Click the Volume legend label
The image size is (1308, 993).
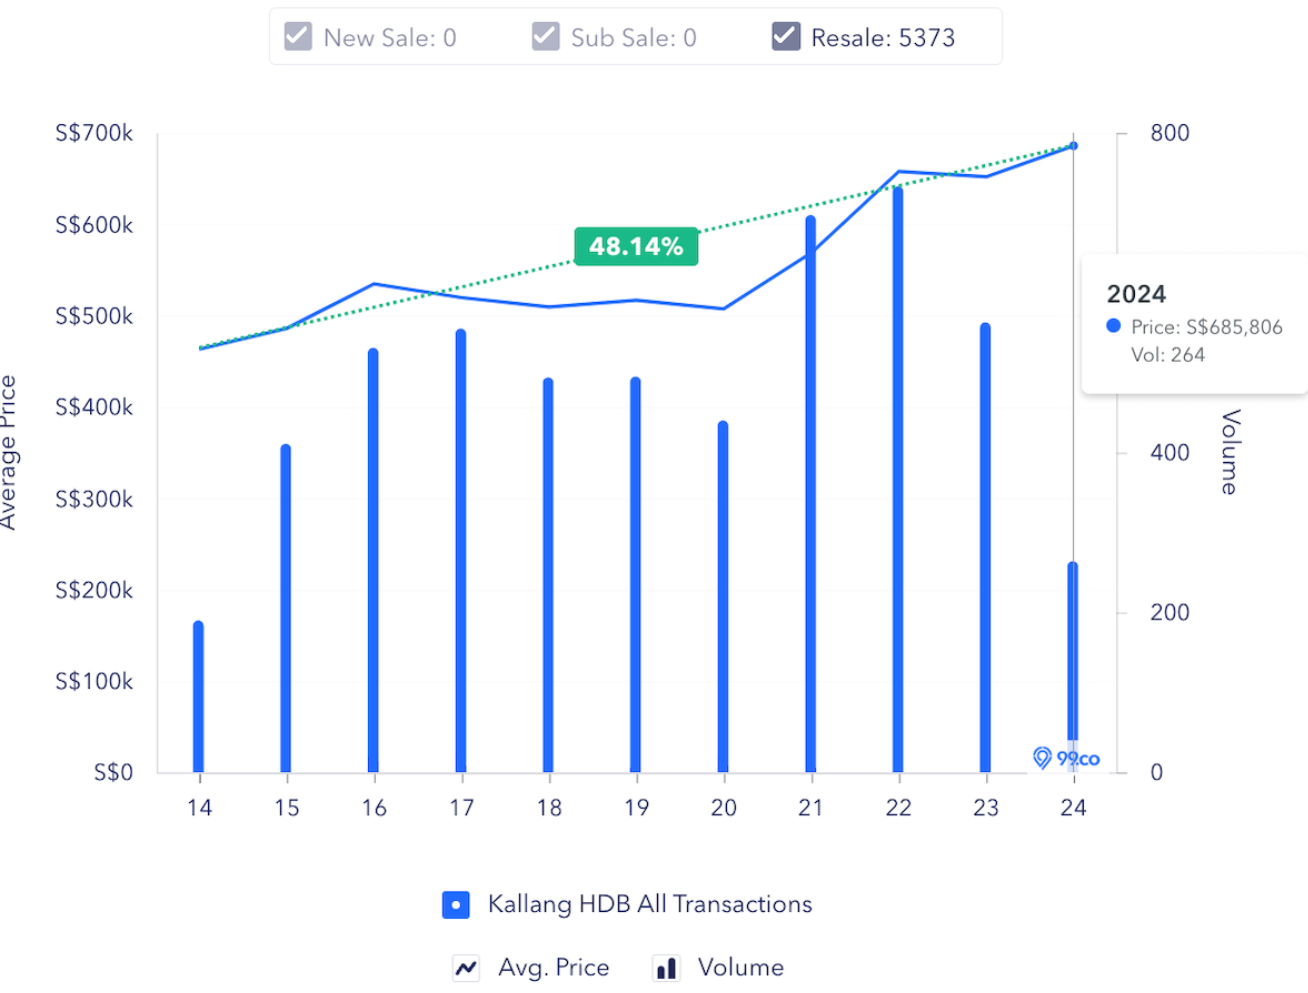[x=740, y=967]
